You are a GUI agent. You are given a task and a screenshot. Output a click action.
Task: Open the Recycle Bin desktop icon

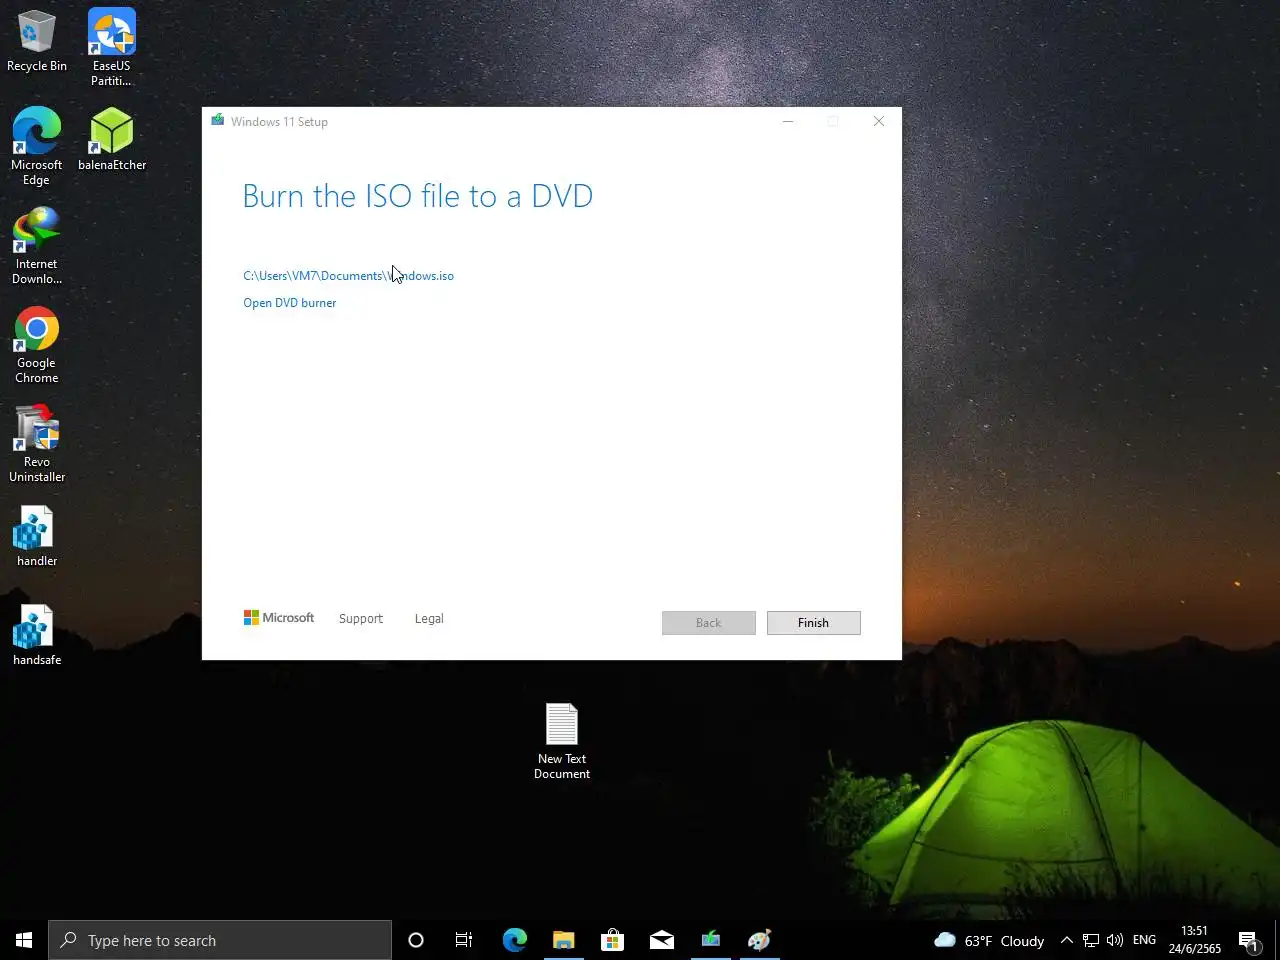[37, 41]
